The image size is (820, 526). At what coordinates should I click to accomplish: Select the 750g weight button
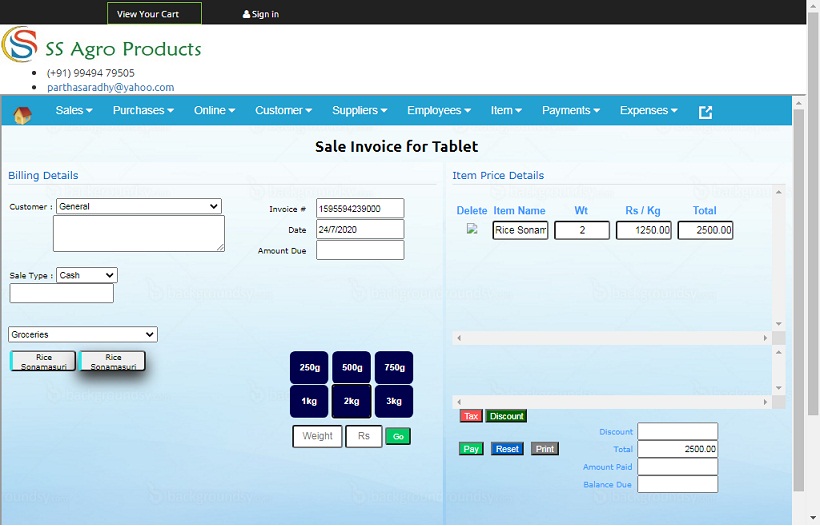point(394,368)
